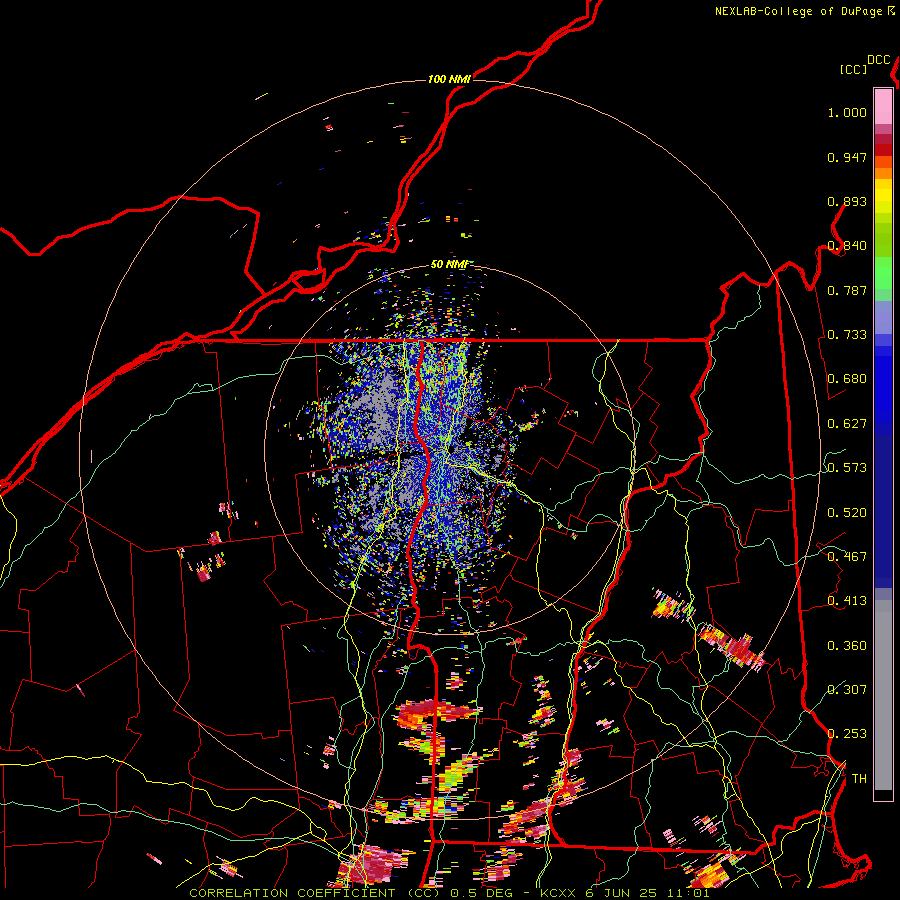Pick the gray color bar segment
Screen dimensions: 900x900
(883, 695)
